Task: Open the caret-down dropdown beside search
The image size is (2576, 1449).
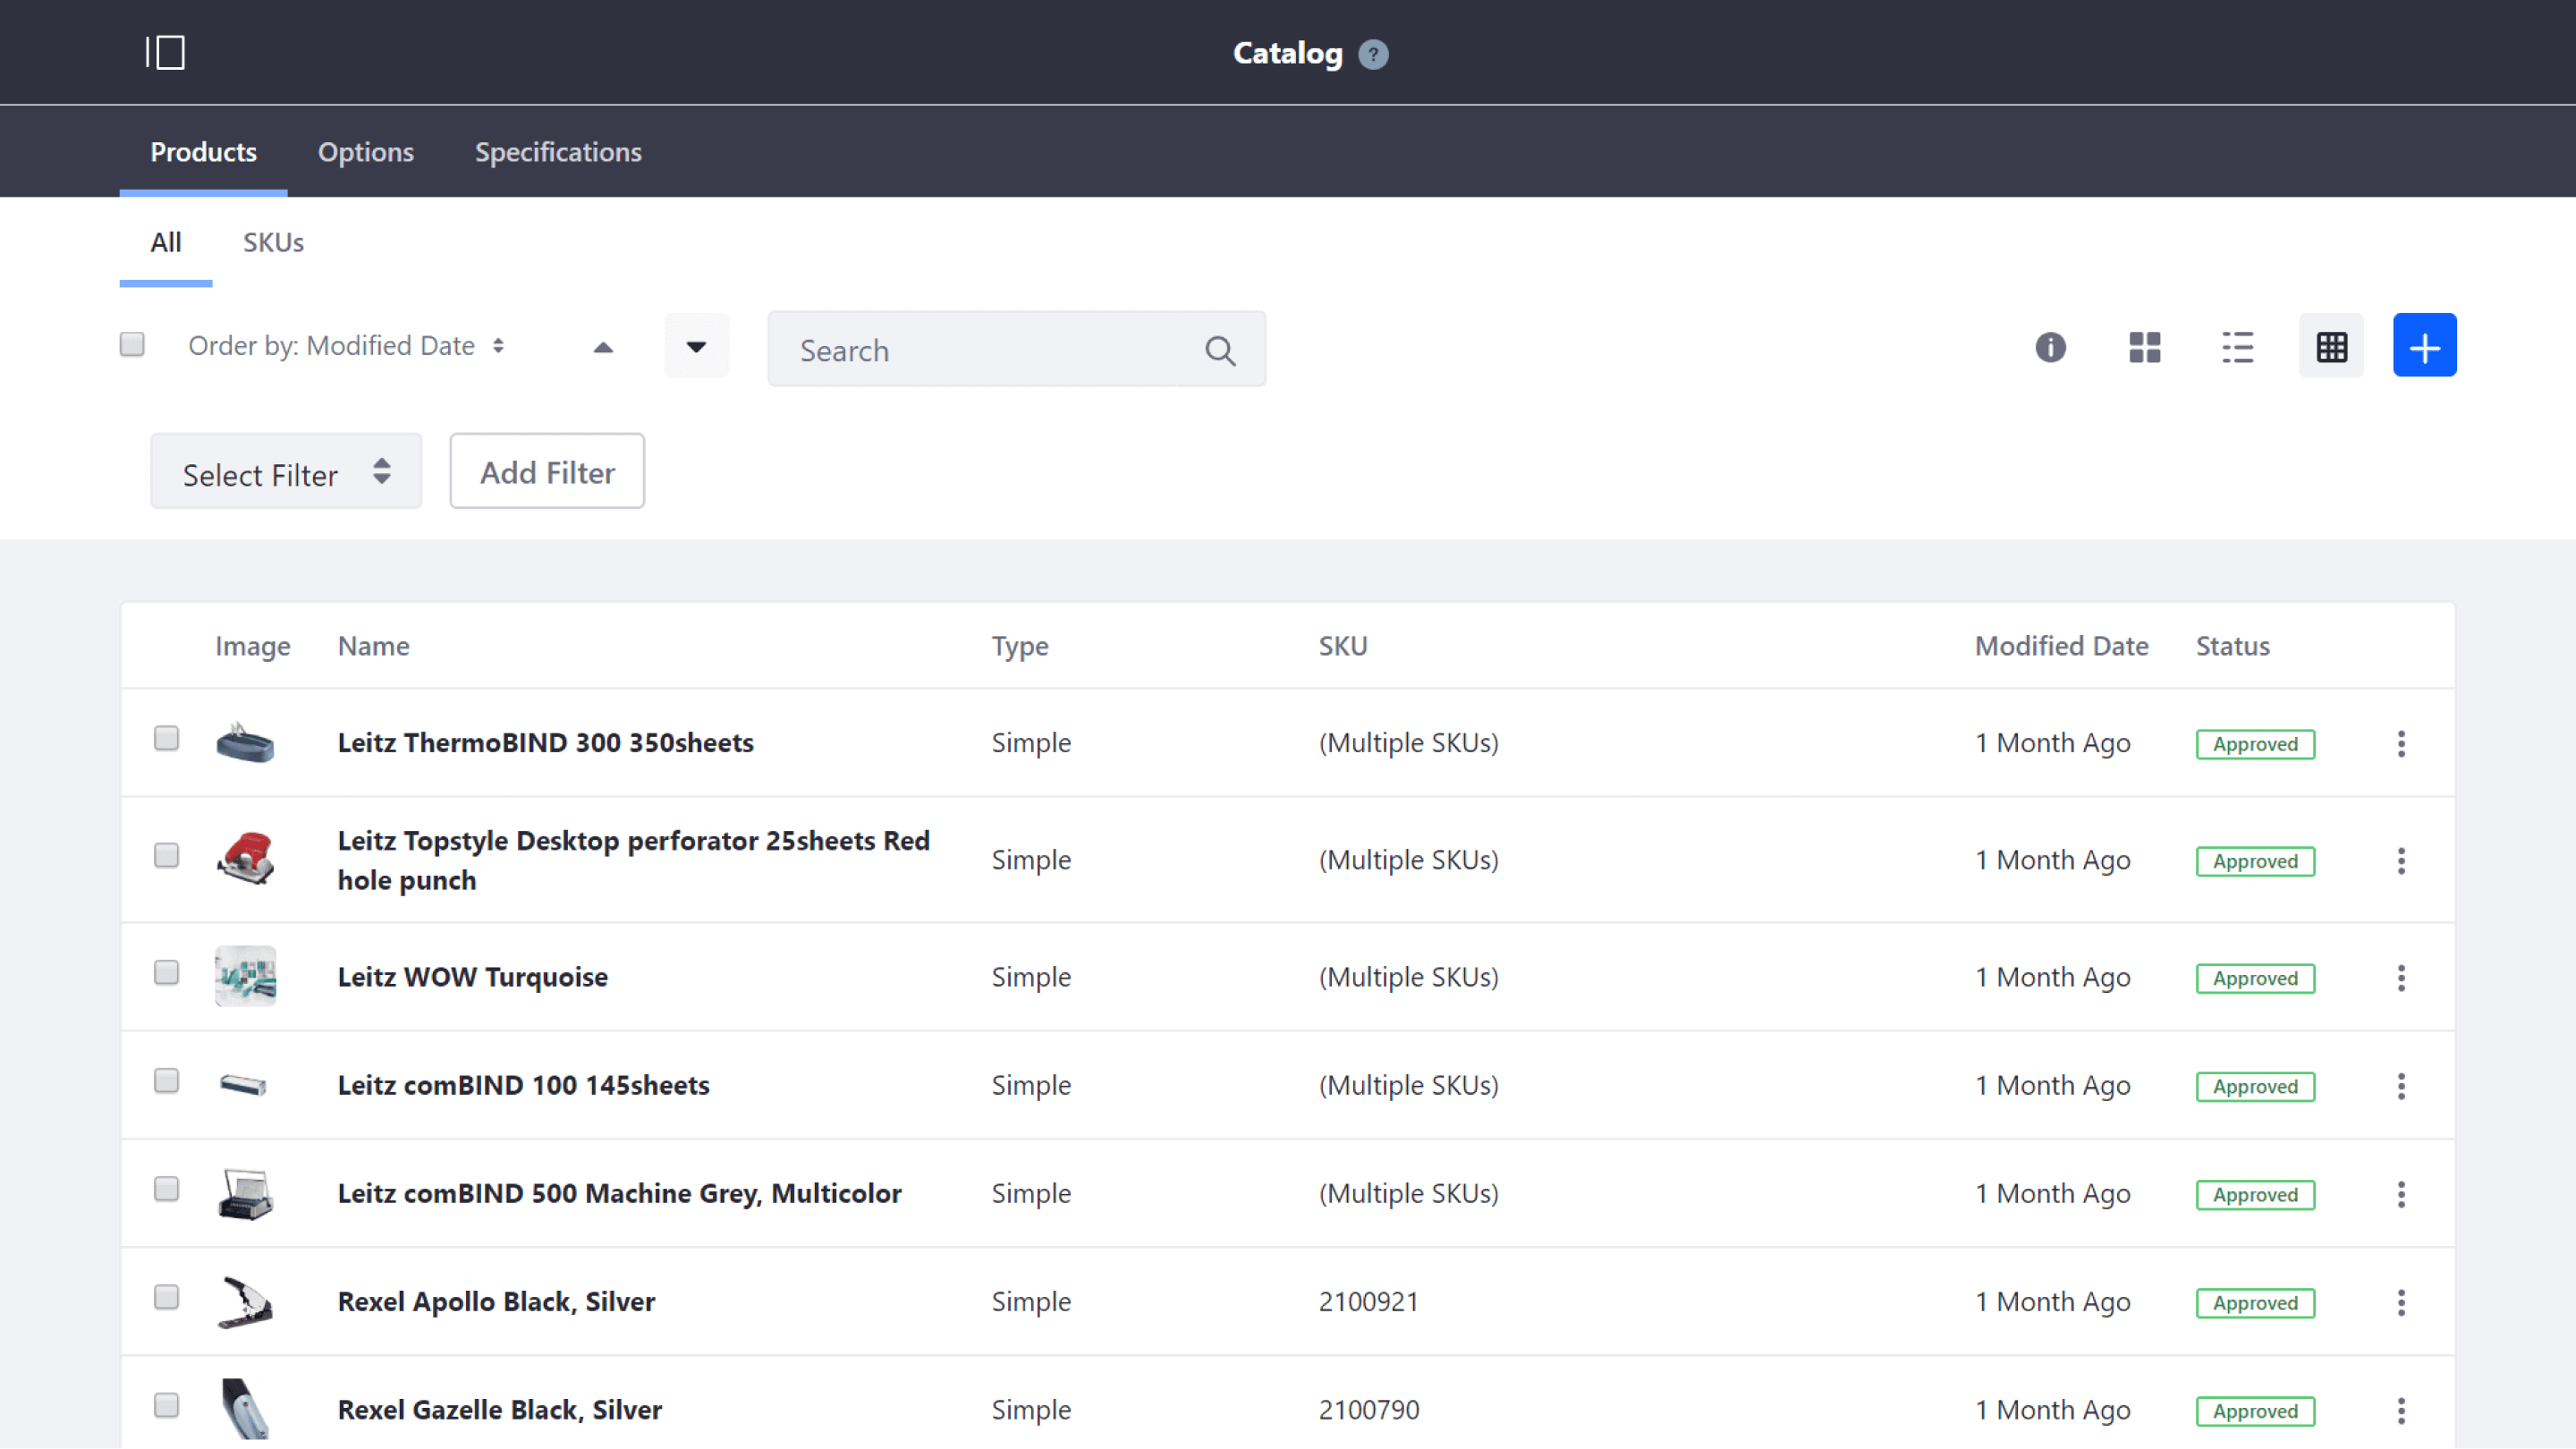Action: pos(696,346)
